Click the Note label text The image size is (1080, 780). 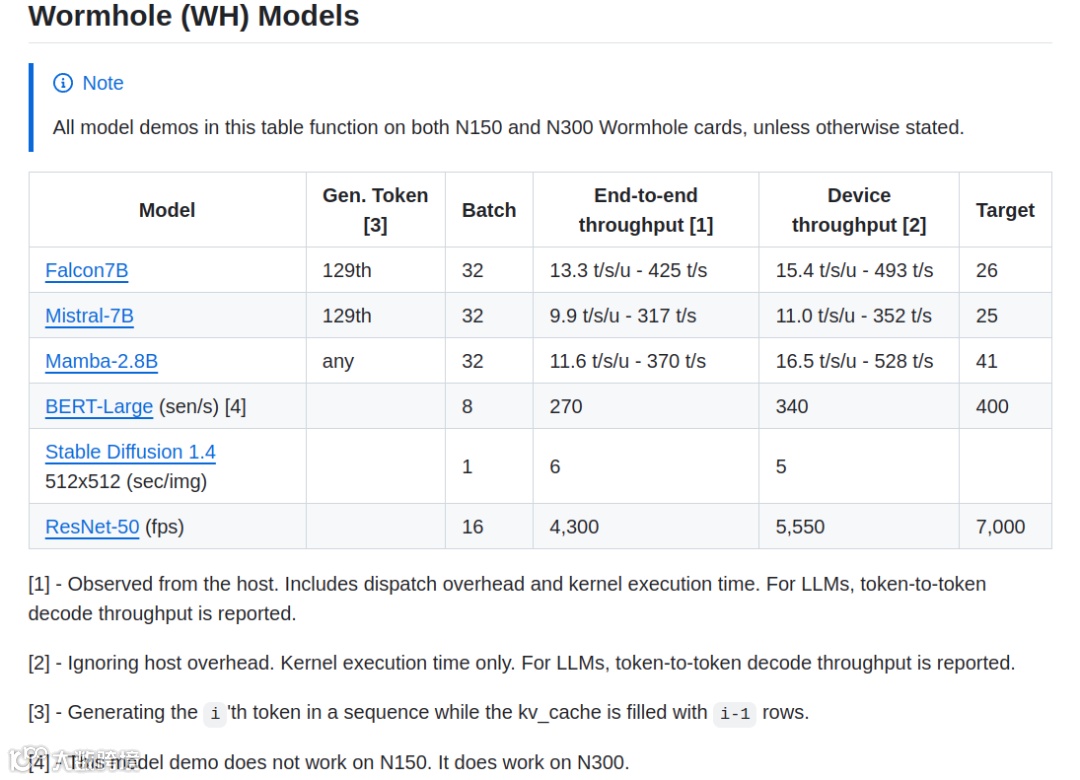pos(103,83)
